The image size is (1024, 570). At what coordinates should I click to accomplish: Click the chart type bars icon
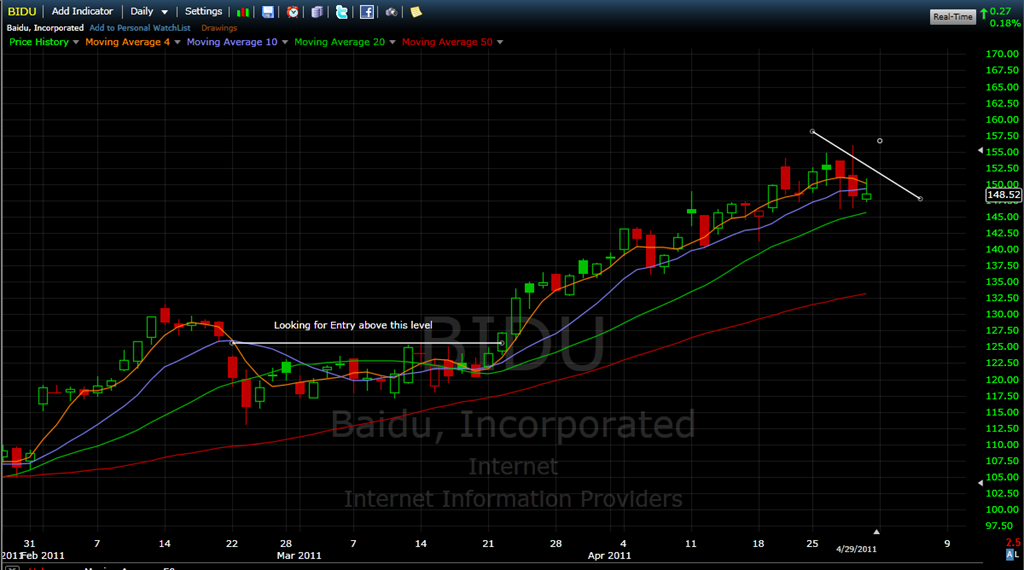tap(243, 12)
